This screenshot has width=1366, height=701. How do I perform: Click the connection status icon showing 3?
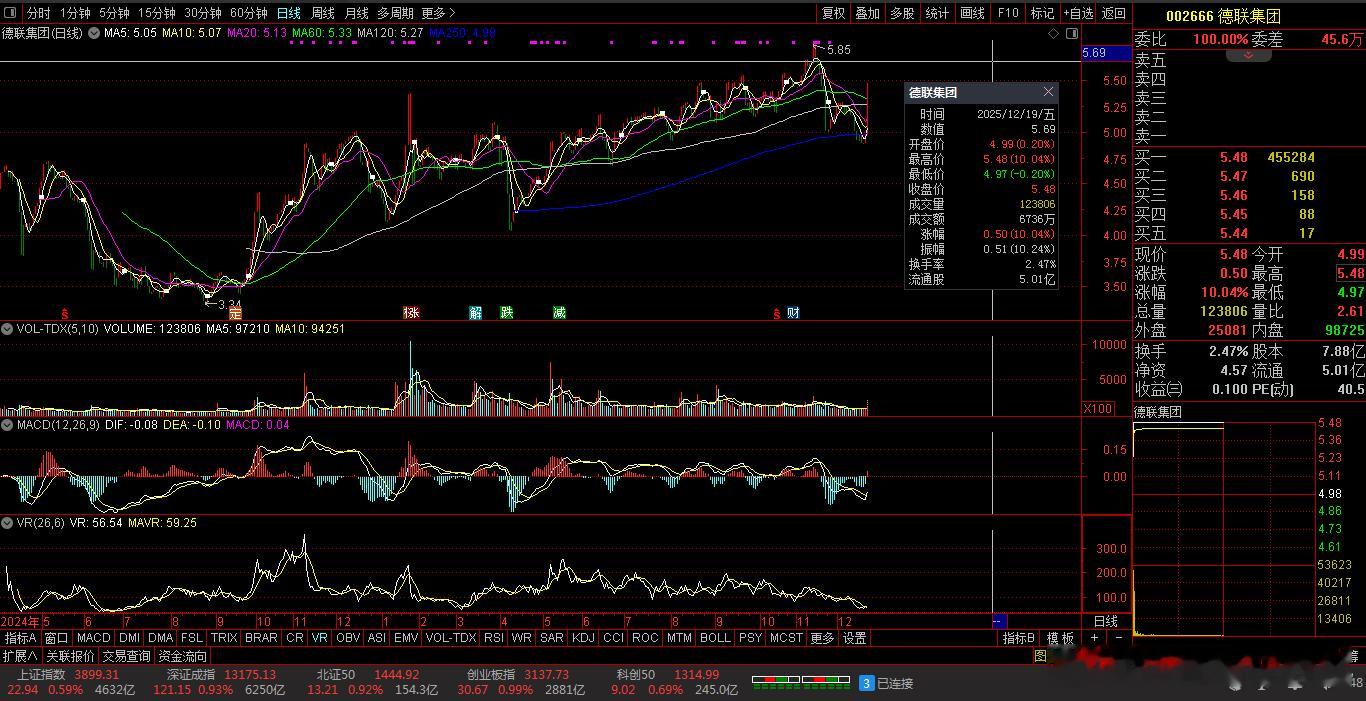pos(867,683)
